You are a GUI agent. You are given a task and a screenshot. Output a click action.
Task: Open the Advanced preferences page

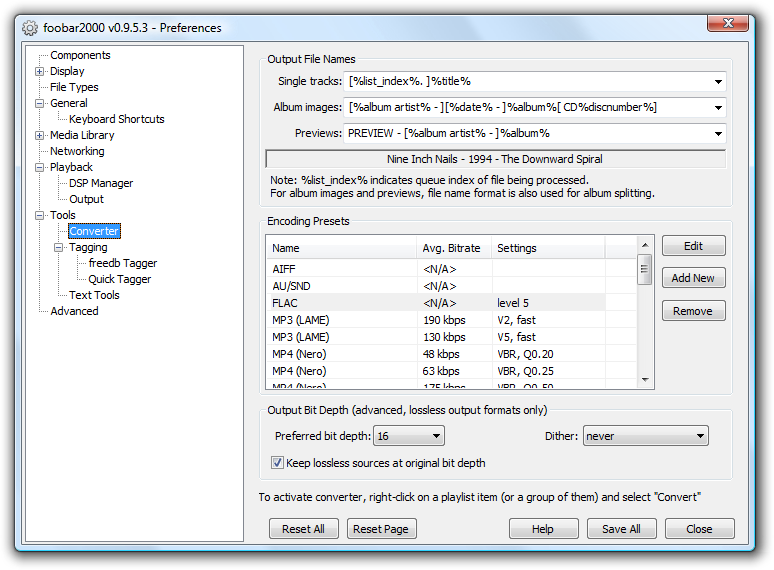click(74, 311)
